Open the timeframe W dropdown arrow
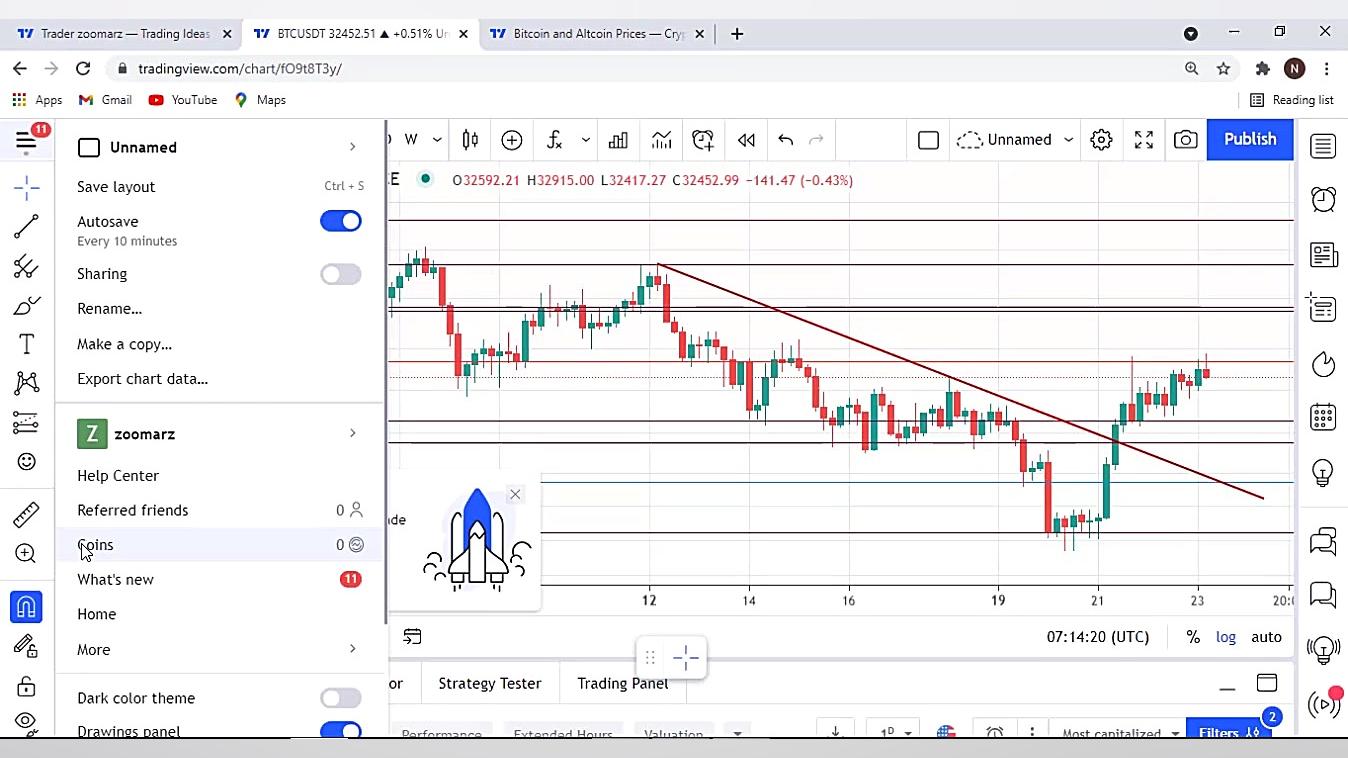 437,140
